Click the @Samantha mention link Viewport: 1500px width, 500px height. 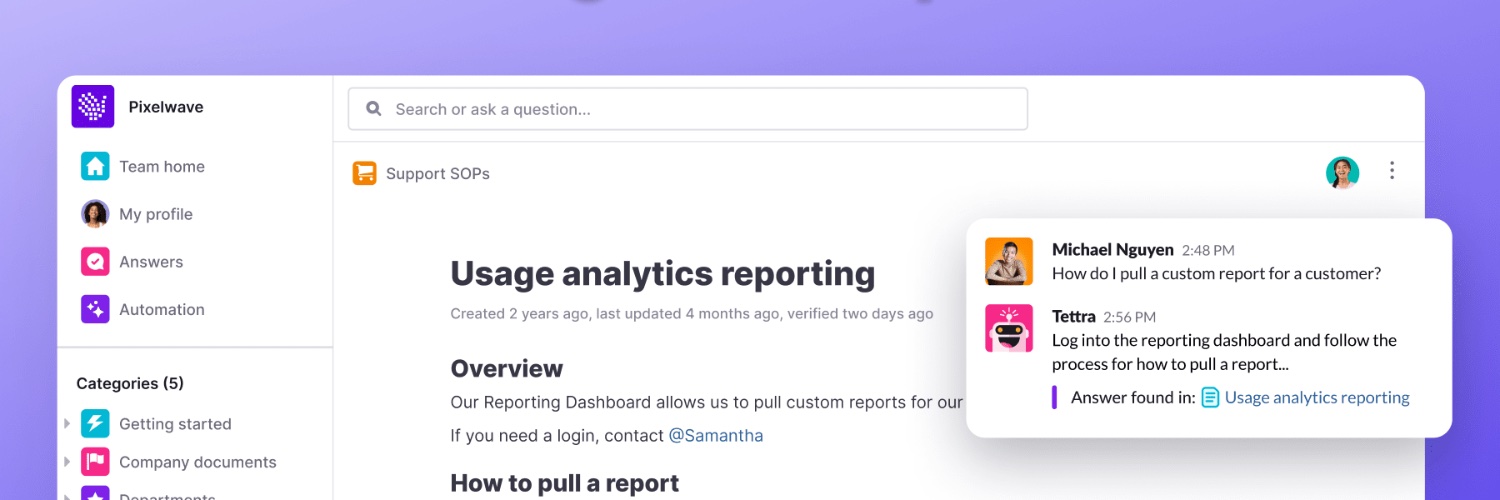(716, 436)
